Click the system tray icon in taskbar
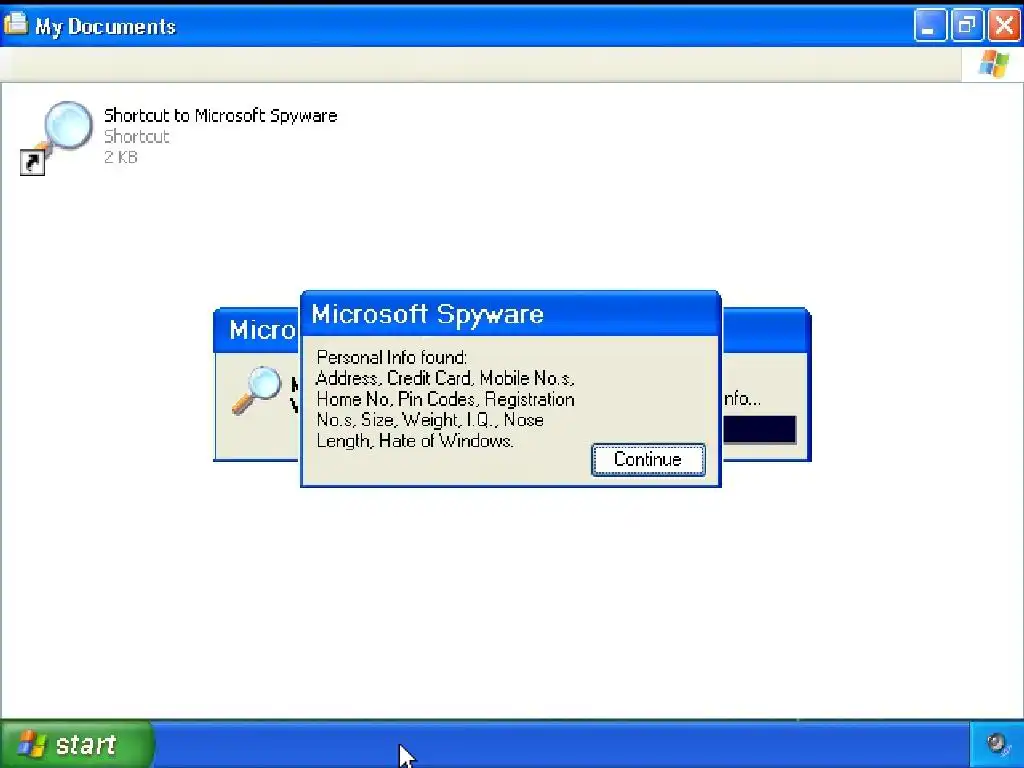1024x768 pixels. click(996, 744)
